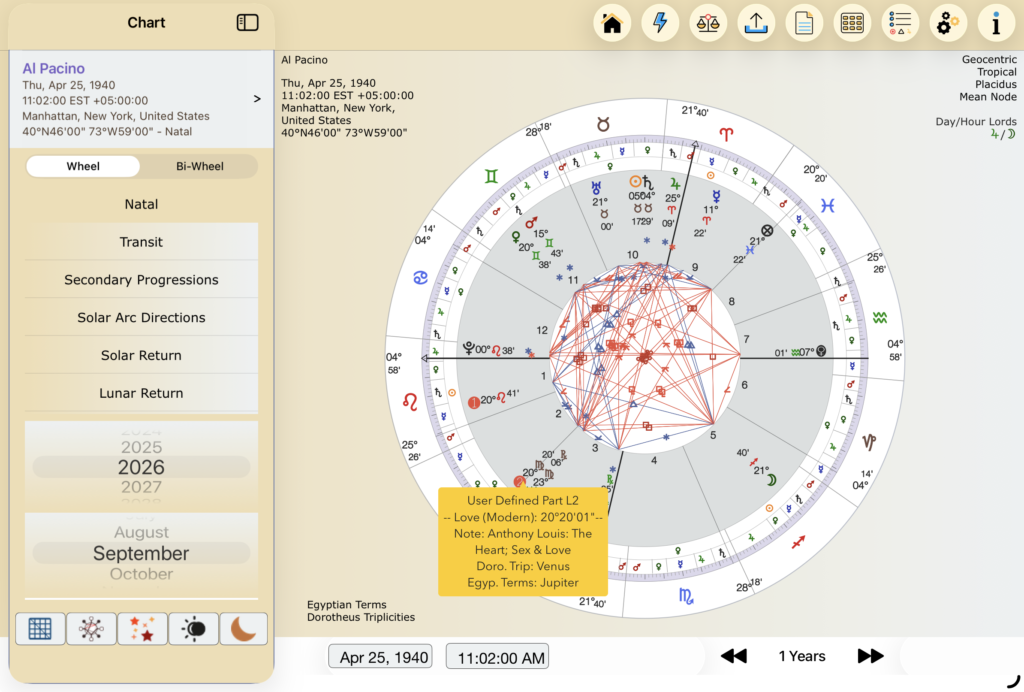Open the aspect lines web icon
Image resolution: width=1024 pixels, height=692 pixels.
91,629
